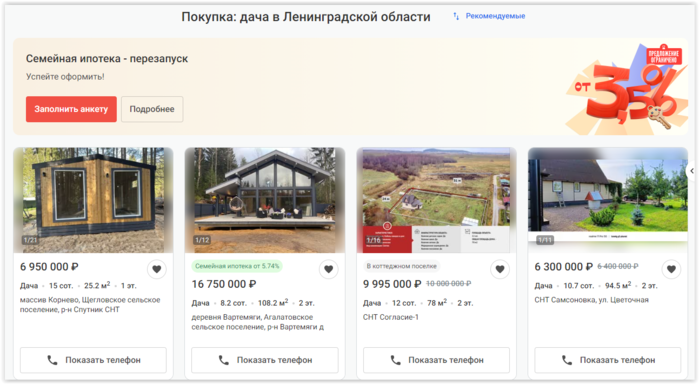Save the СНТ Согласие-1 listing to favorites
Screen dimensions: 699x384
[500, 269]
